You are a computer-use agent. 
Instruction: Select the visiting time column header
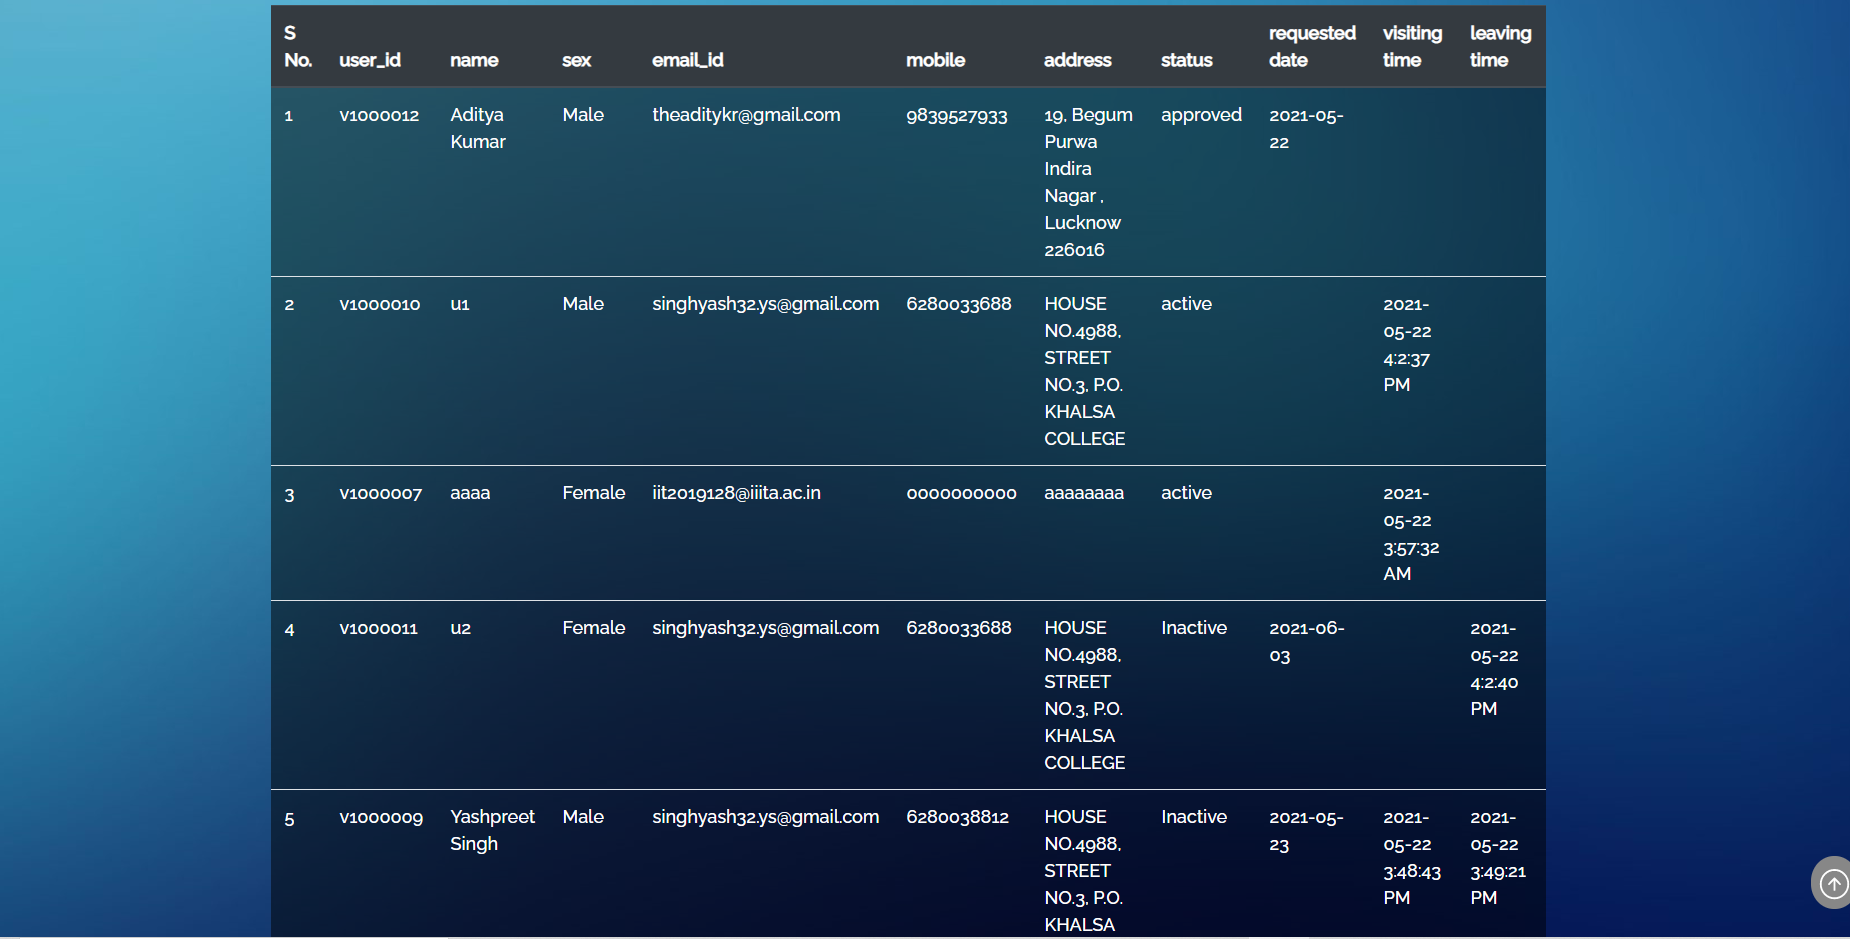click(1412, 46)
